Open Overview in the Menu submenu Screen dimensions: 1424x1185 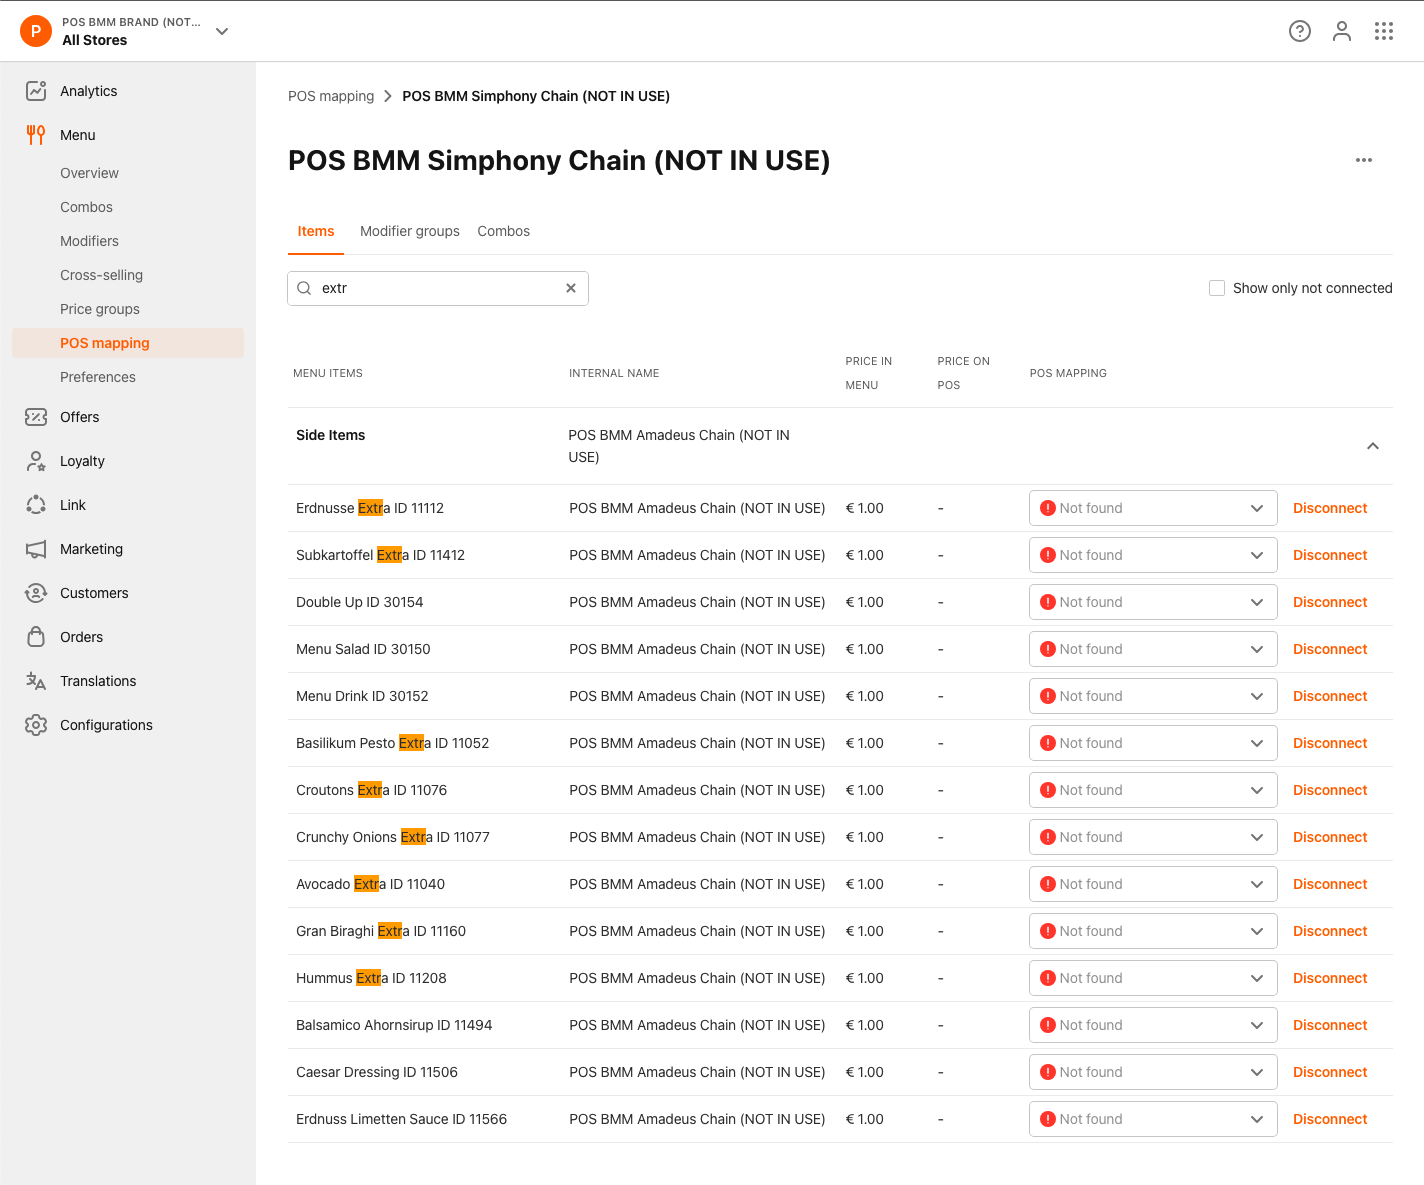[x=89, y=173]
